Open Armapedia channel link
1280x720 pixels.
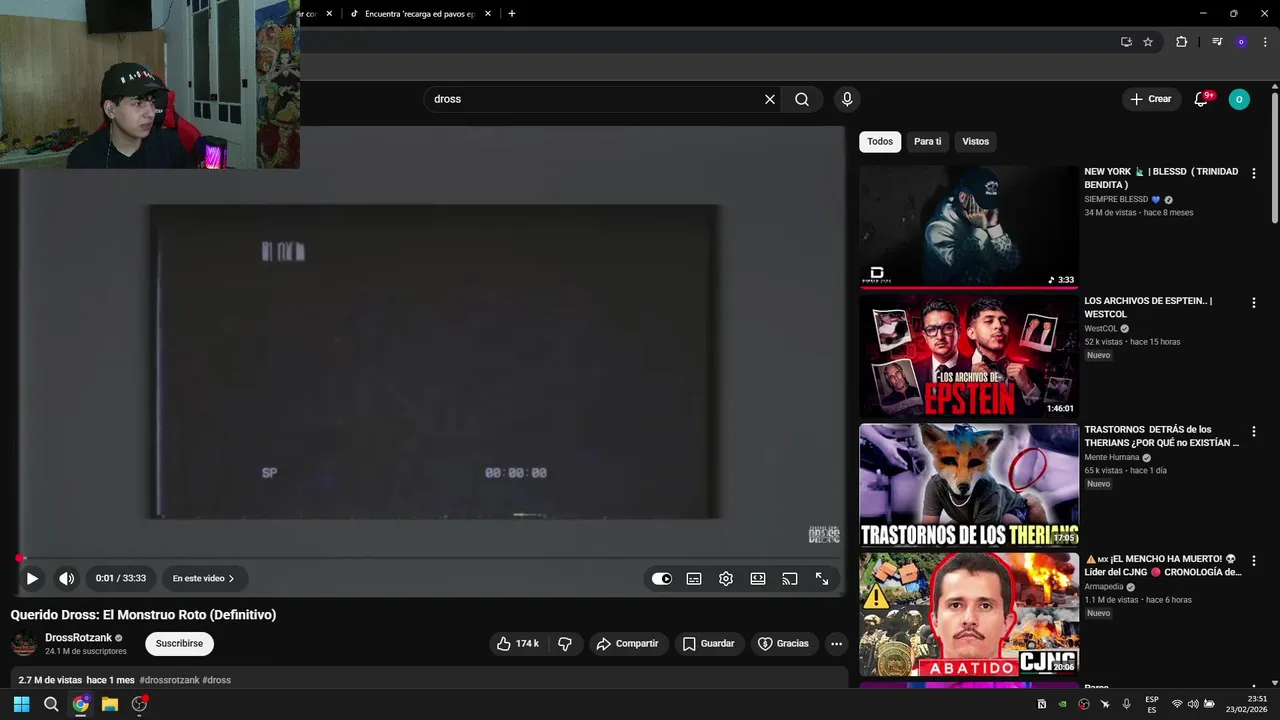[1104, 586]
